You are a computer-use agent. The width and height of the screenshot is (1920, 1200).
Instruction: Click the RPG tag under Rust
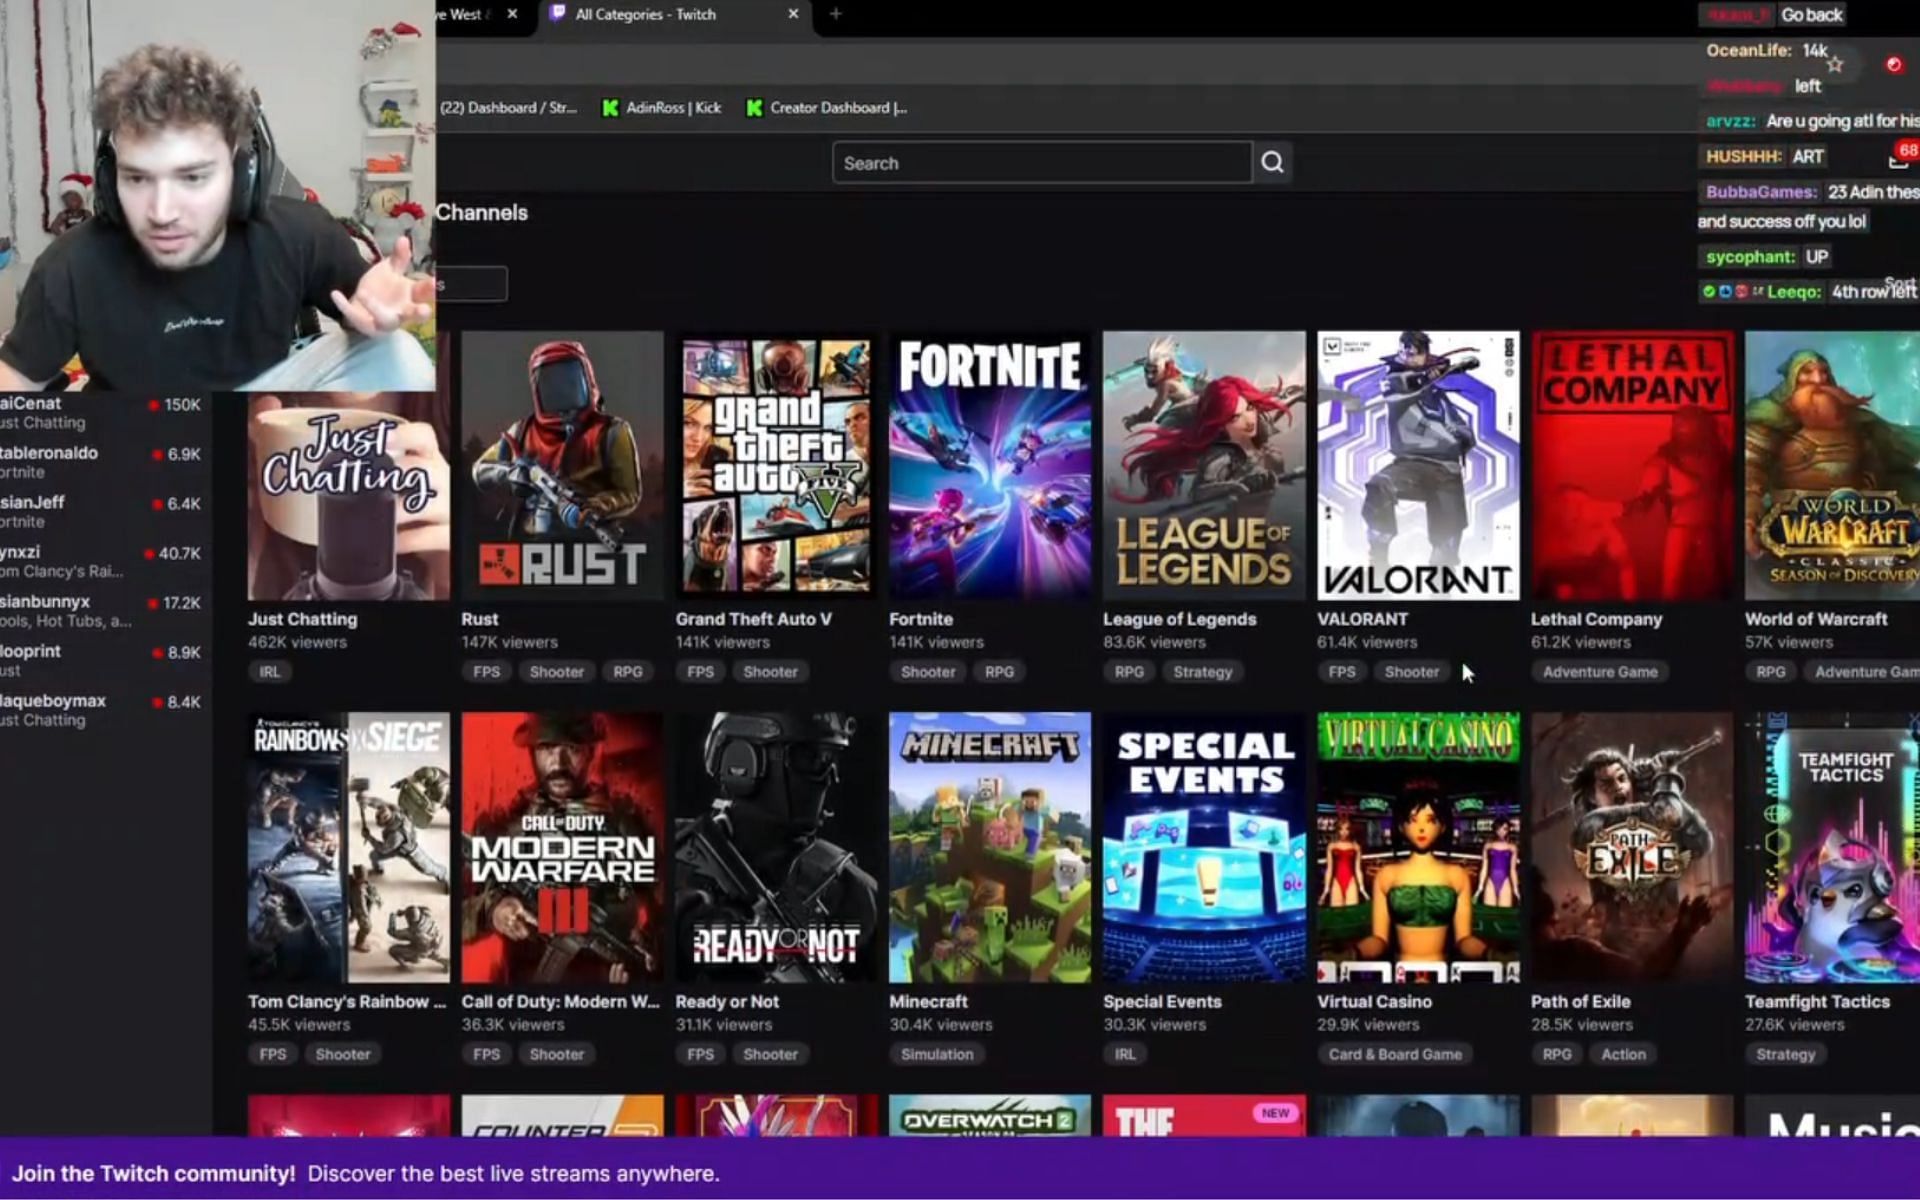tap(628, 672)
